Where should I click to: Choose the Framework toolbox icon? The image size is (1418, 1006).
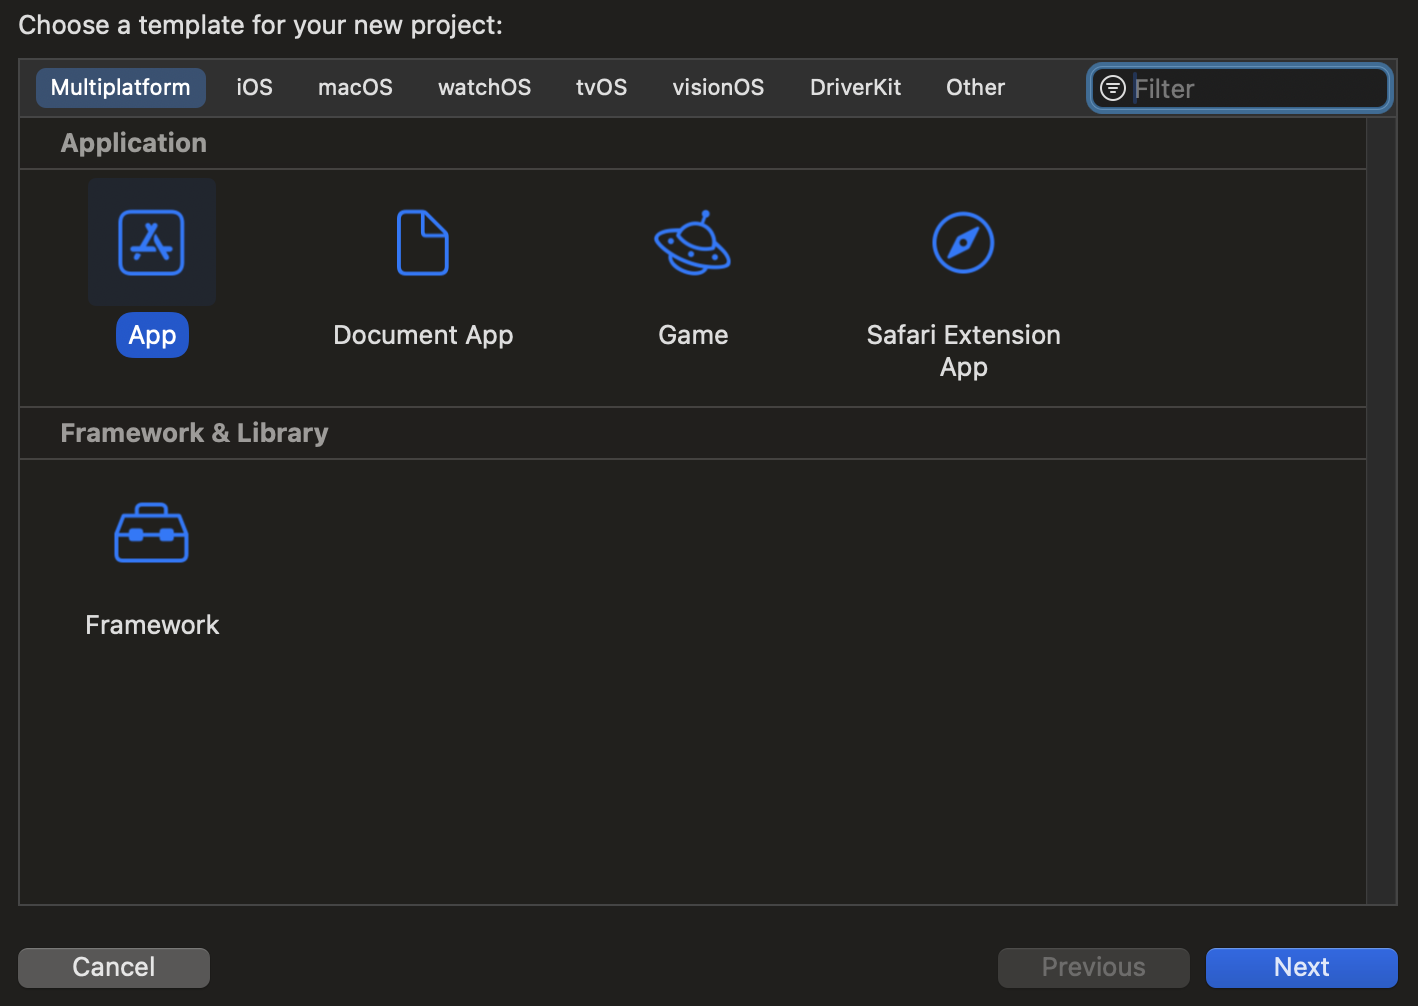pos(152,532)
